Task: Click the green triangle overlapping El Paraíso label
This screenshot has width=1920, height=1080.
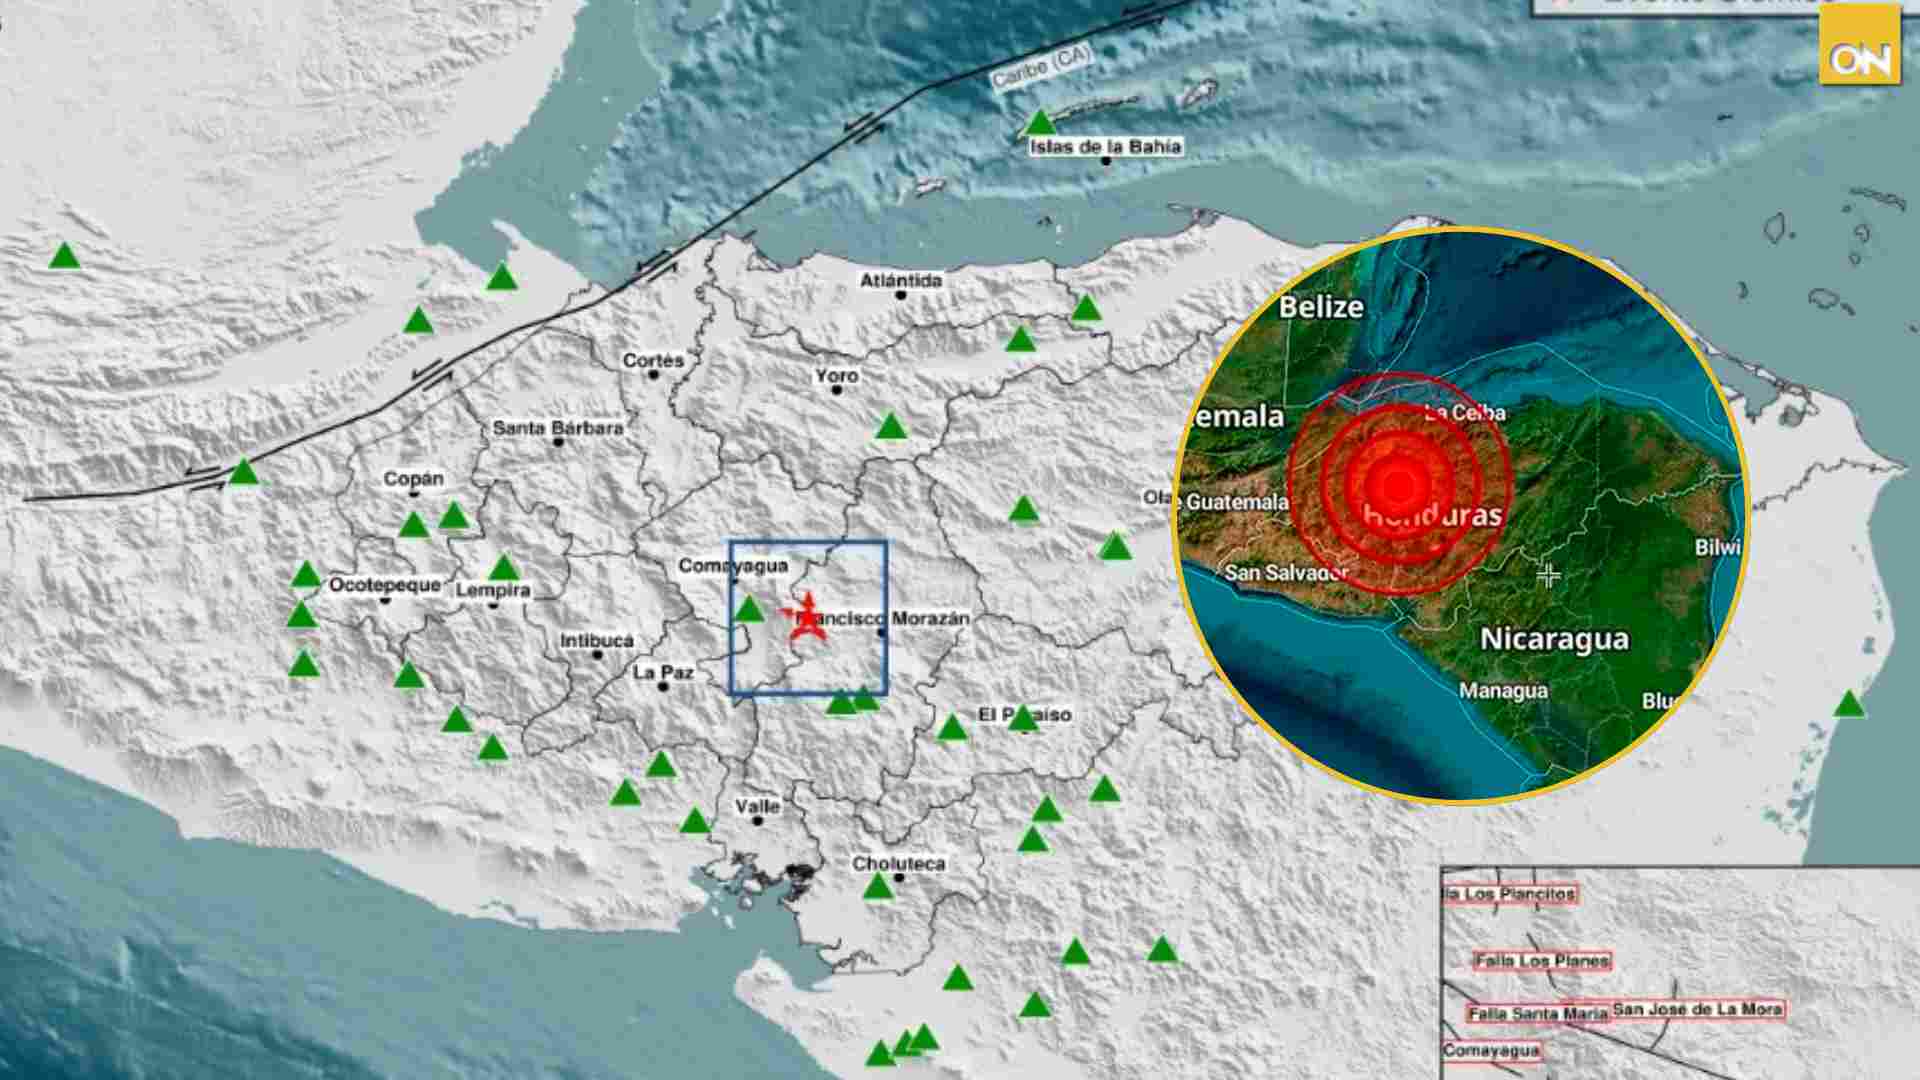Action: 1022,717
